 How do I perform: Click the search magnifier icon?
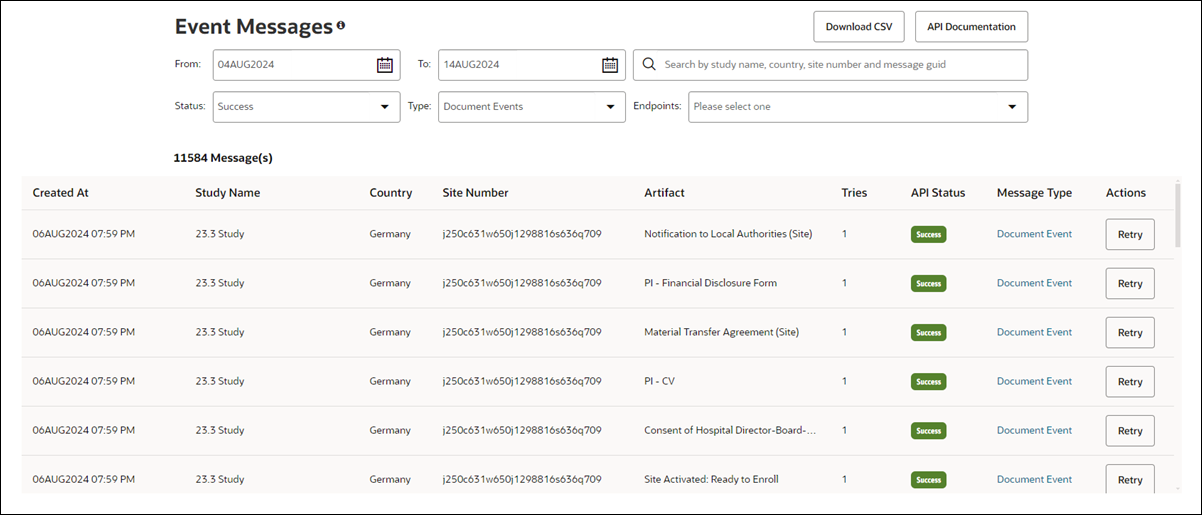pyautogui.click(x=649, y=64)
